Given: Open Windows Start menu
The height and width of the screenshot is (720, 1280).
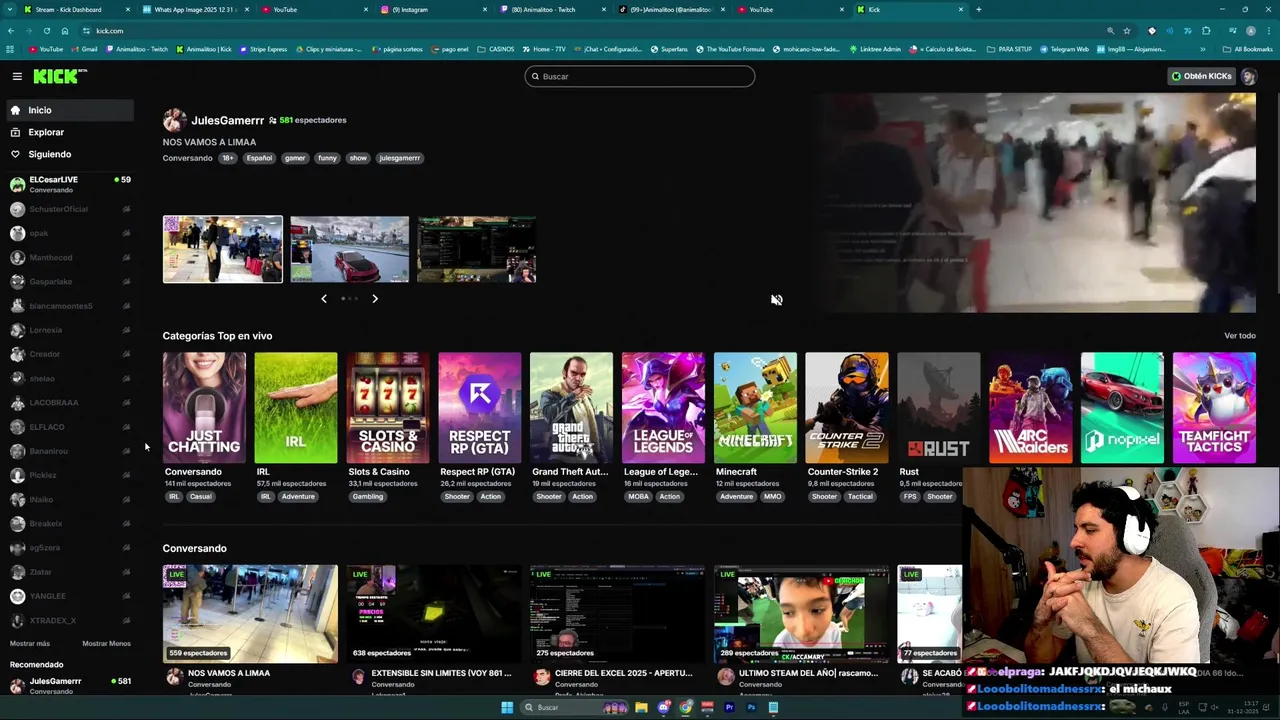Looking at the screenshot, I should (x=507, y=707).
